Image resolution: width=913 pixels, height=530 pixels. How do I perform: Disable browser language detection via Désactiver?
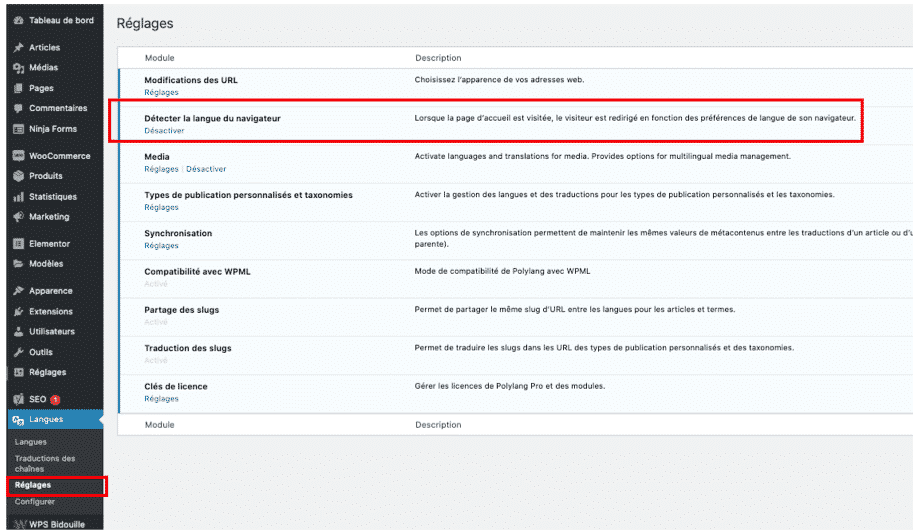[164, 131]
